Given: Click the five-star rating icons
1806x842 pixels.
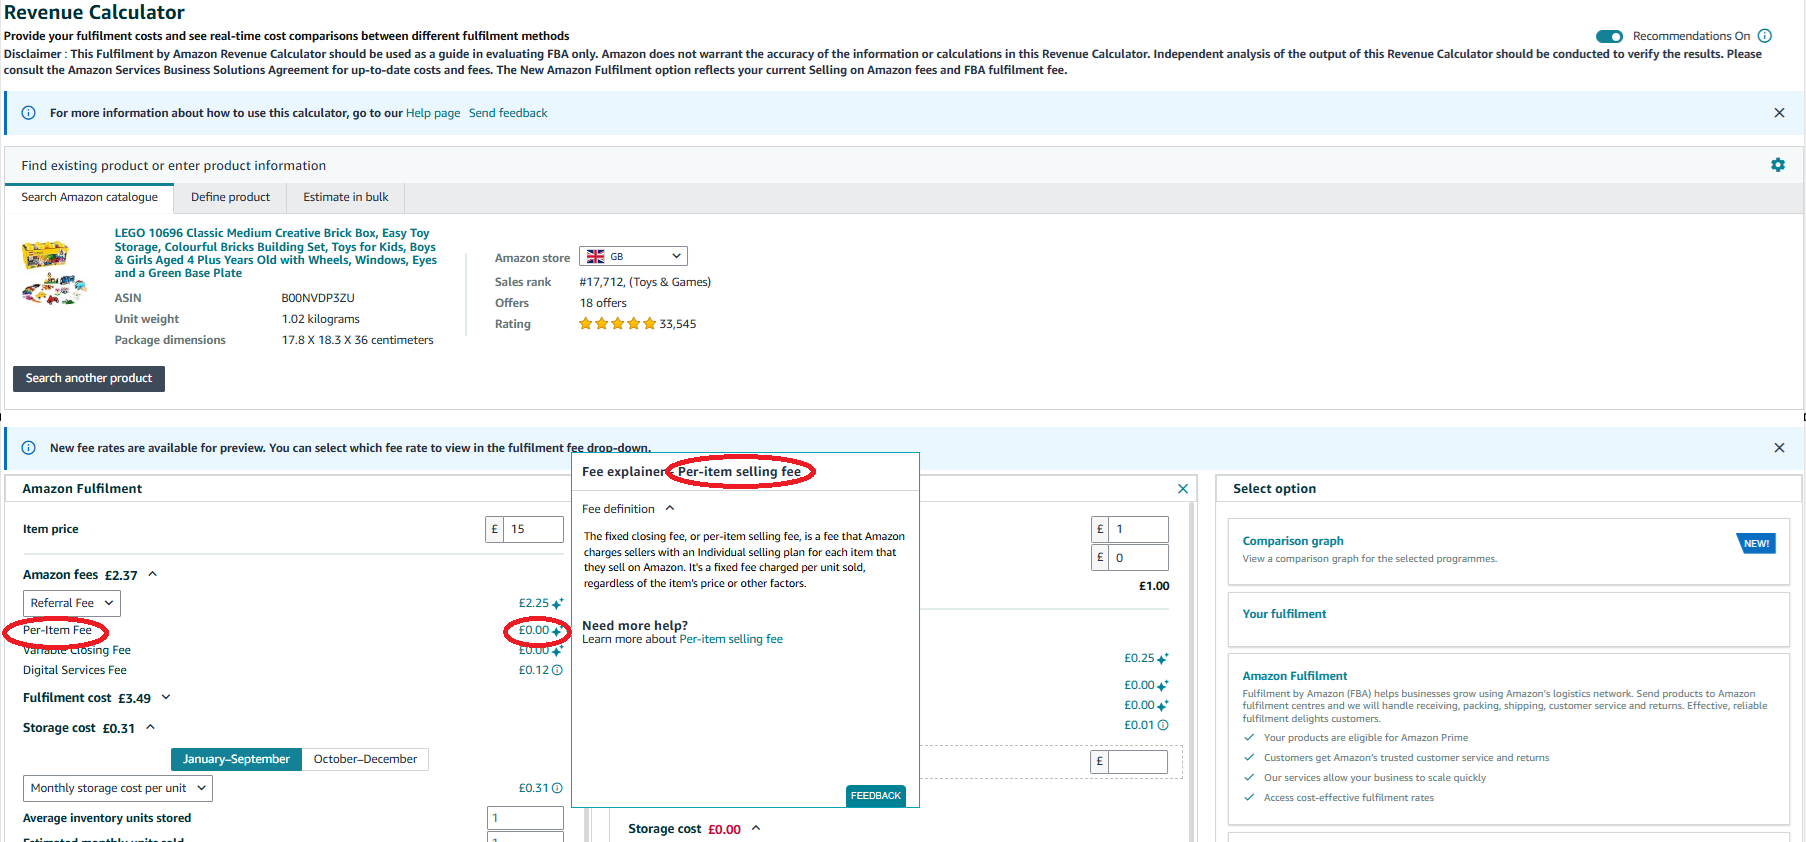Looking at the screenshot, I should coord(617,324).
